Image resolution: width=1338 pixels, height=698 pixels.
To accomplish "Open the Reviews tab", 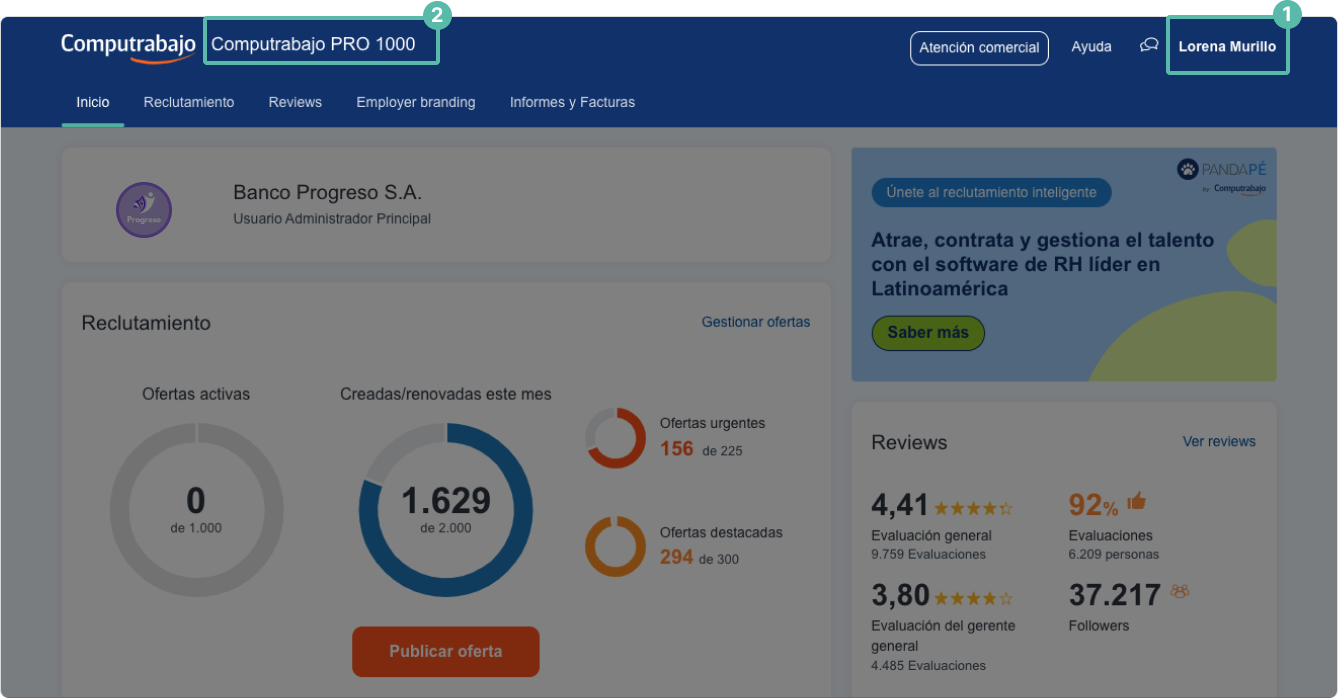I will [x=295, y=102].
